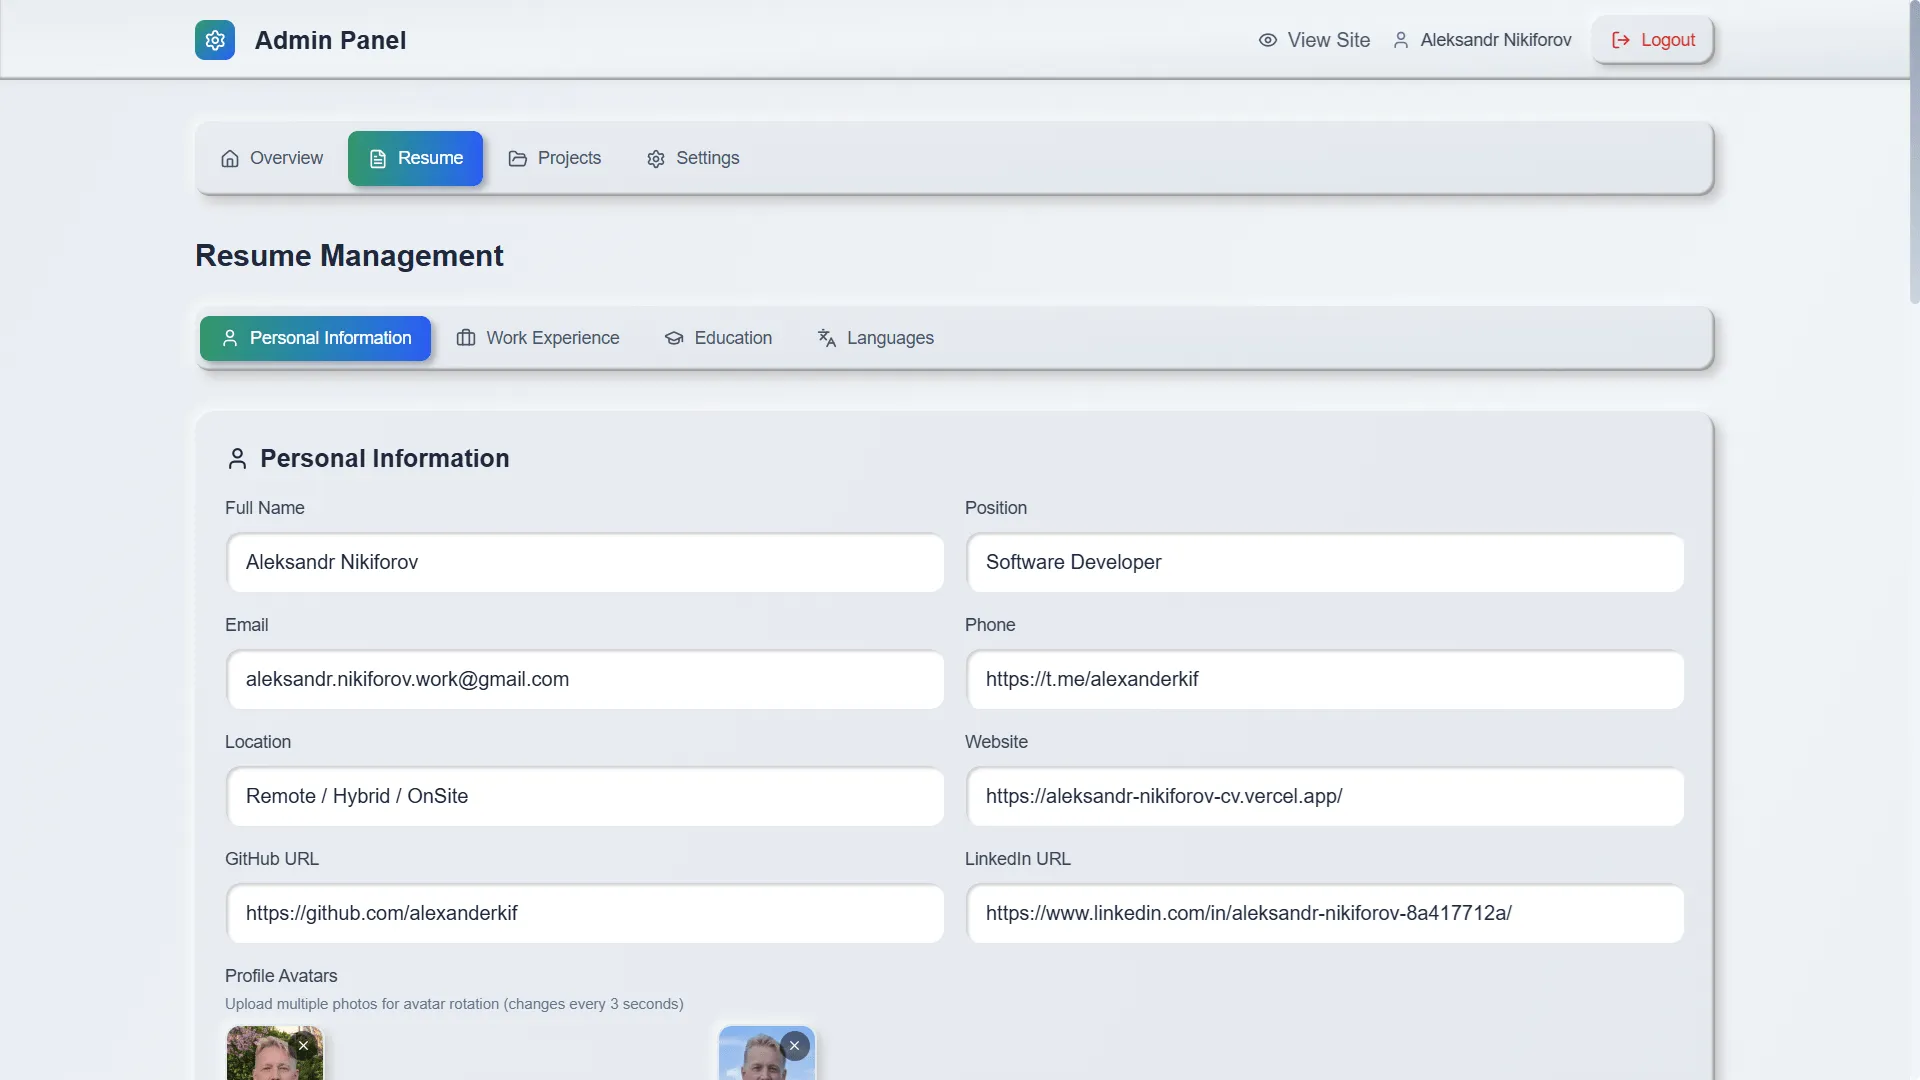1920x1080 pixels.
Task: Click the briefcase icon for Work Experience
Action: pyautogui.click(x=466, y=338)
